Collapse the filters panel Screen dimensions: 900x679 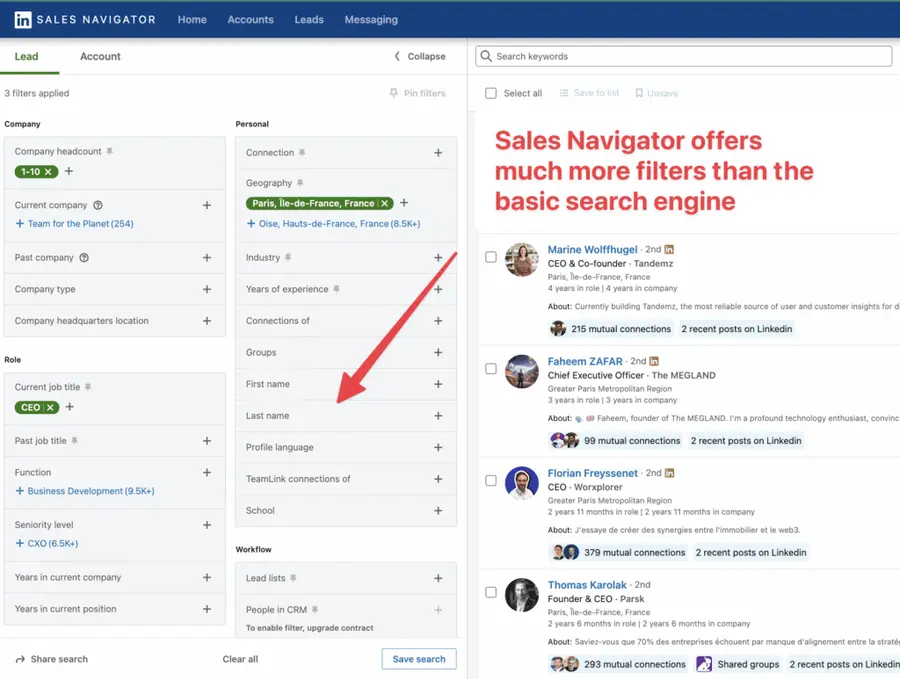[420, 57]
